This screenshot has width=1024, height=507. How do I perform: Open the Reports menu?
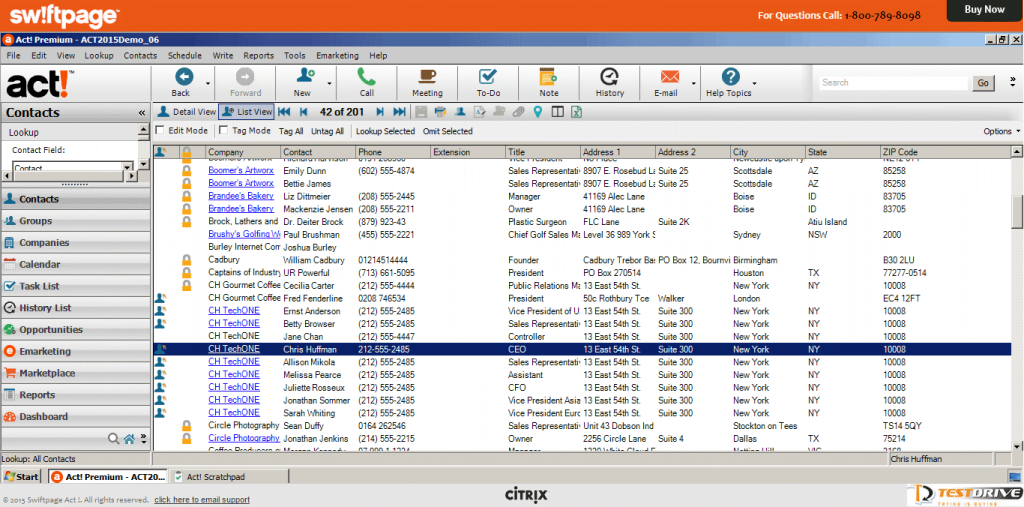point(259,56)
